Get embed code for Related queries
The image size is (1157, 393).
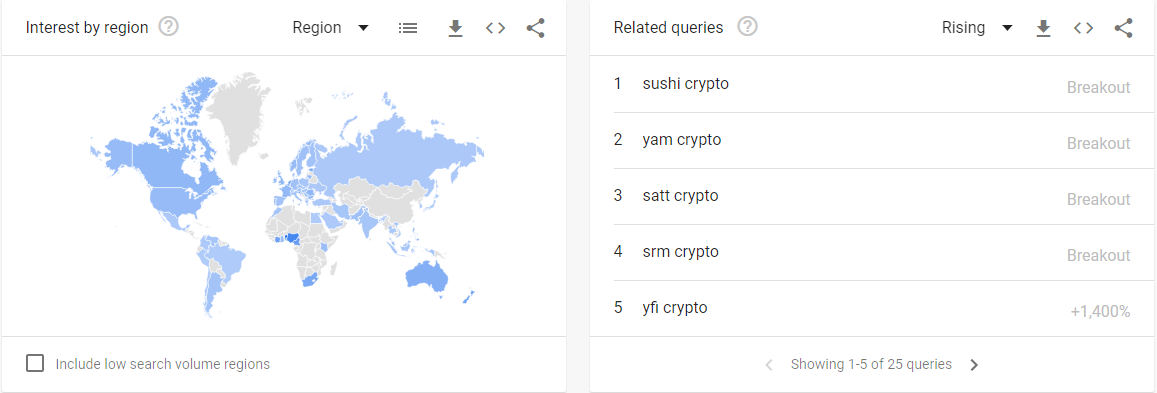(x=1082, y=28)
